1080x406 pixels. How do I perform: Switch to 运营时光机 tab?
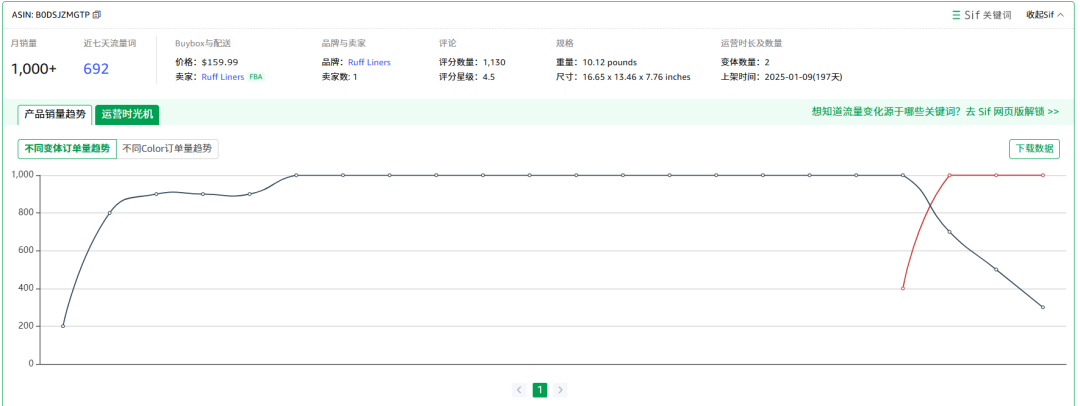point(127,114)
